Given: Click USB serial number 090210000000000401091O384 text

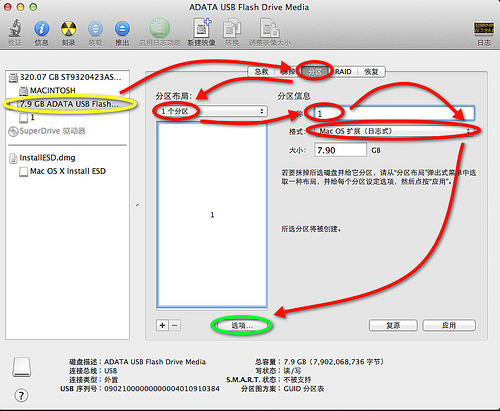Looking at the screenshot, I should pos(162,389).
